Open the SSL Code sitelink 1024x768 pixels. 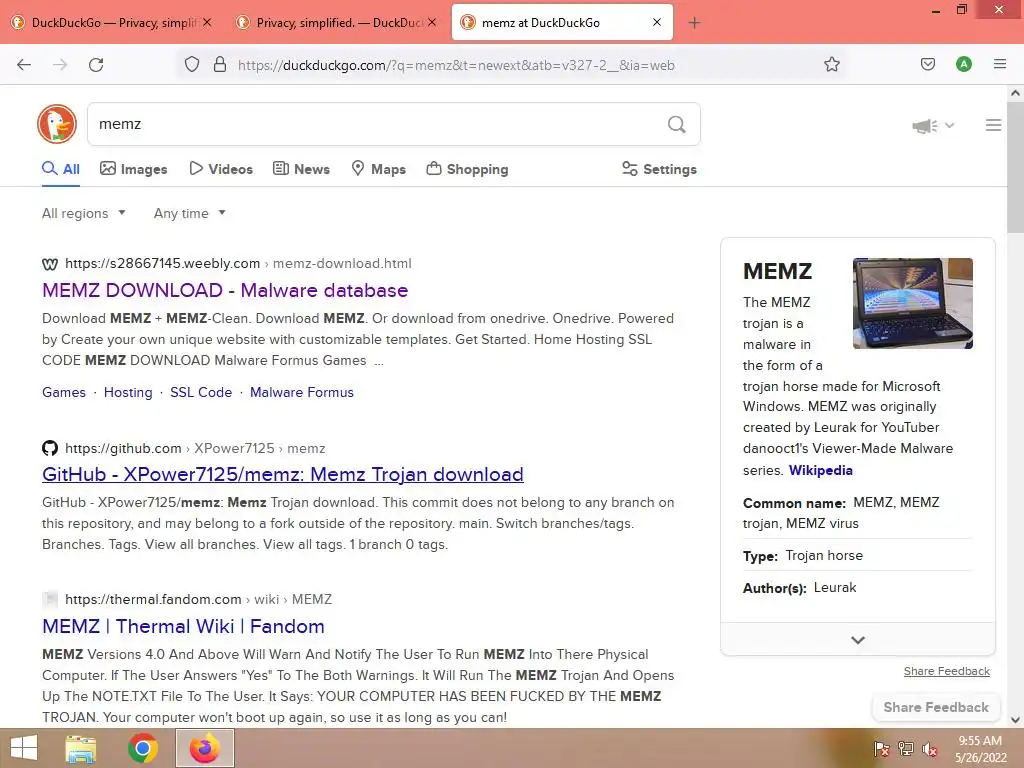coord(201,392)
